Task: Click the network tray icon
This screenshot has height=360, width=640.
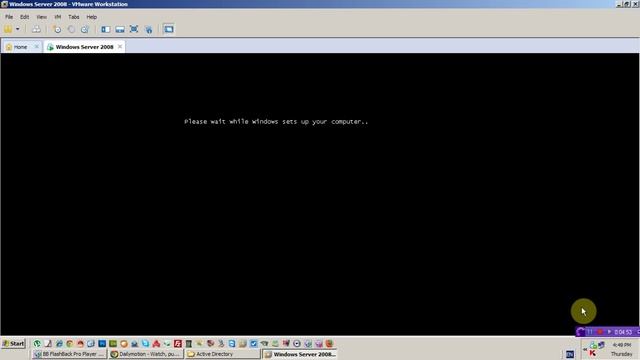Action: (x=601, y=345)
